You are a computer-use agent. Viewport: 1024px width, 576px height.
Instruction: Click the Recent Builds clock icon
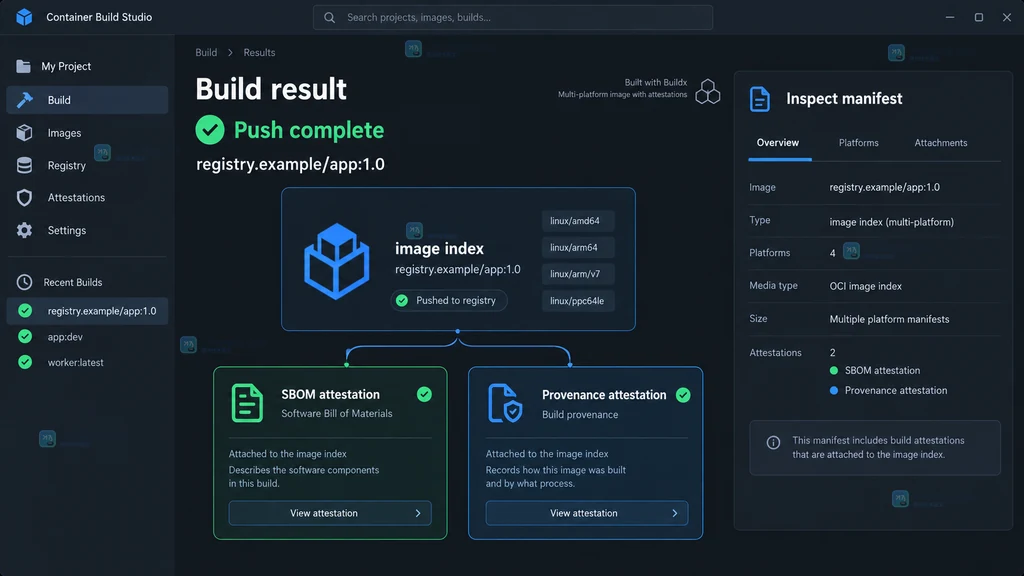[x=24, y=282]
